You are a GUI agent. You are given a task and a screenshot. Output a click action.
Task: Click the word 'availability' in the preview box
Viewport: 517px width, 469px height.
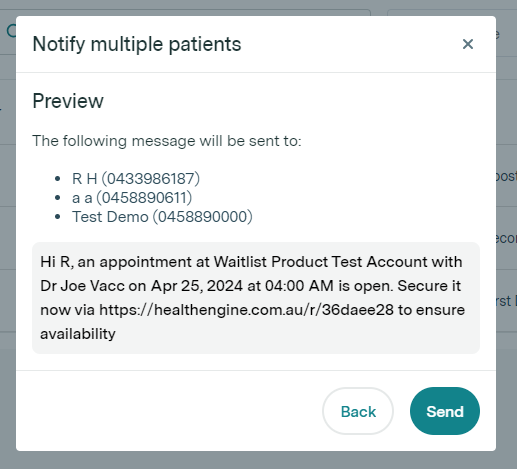tap(78, 334)
